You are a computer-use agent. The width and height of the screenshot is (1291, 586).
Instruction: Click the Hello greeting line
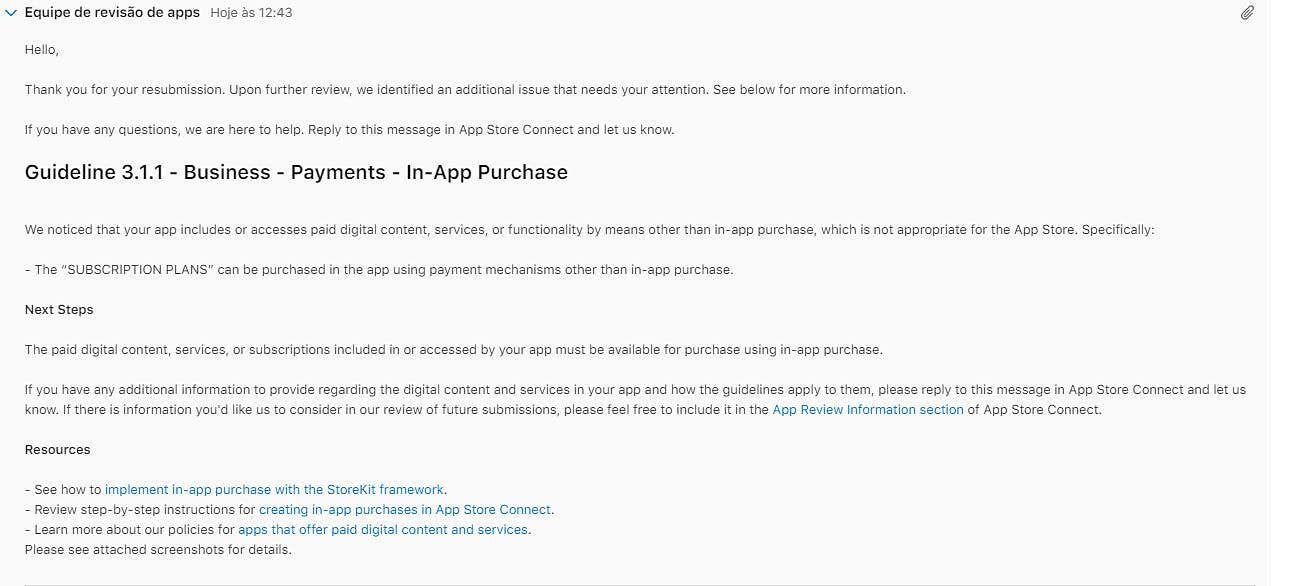click(x=42, y=49)
